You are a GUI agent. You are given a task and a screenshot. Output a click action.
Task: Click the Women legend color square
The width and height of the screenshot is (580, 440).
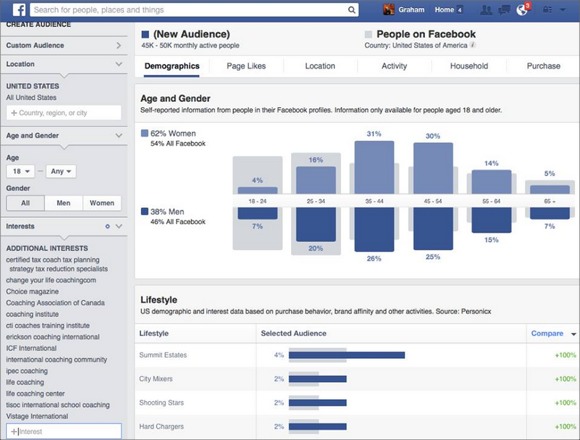point(145,133)
